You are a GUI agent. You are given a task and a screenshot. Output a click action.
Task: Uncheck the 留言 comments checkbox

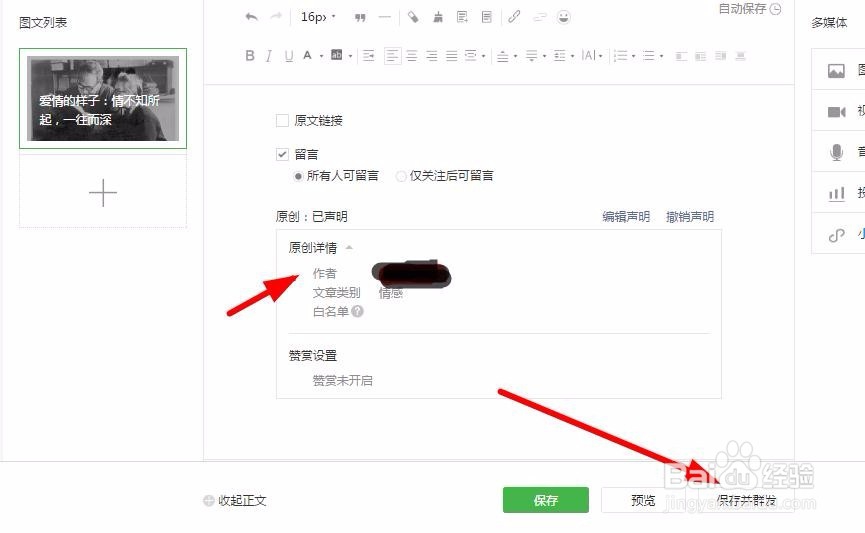point(282,154)
